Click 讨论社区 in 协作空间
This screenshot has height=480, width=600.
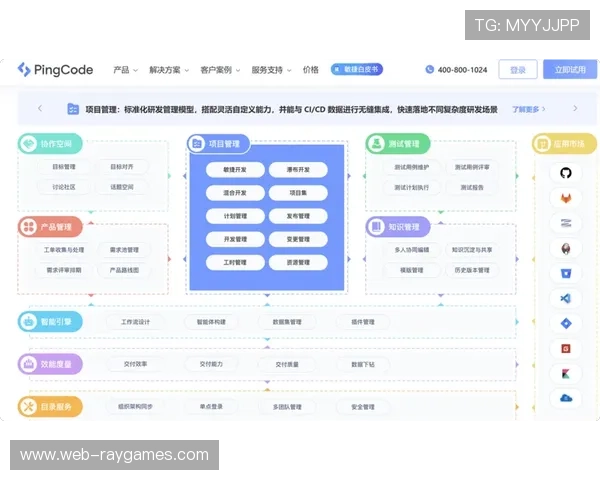(64, 187)
